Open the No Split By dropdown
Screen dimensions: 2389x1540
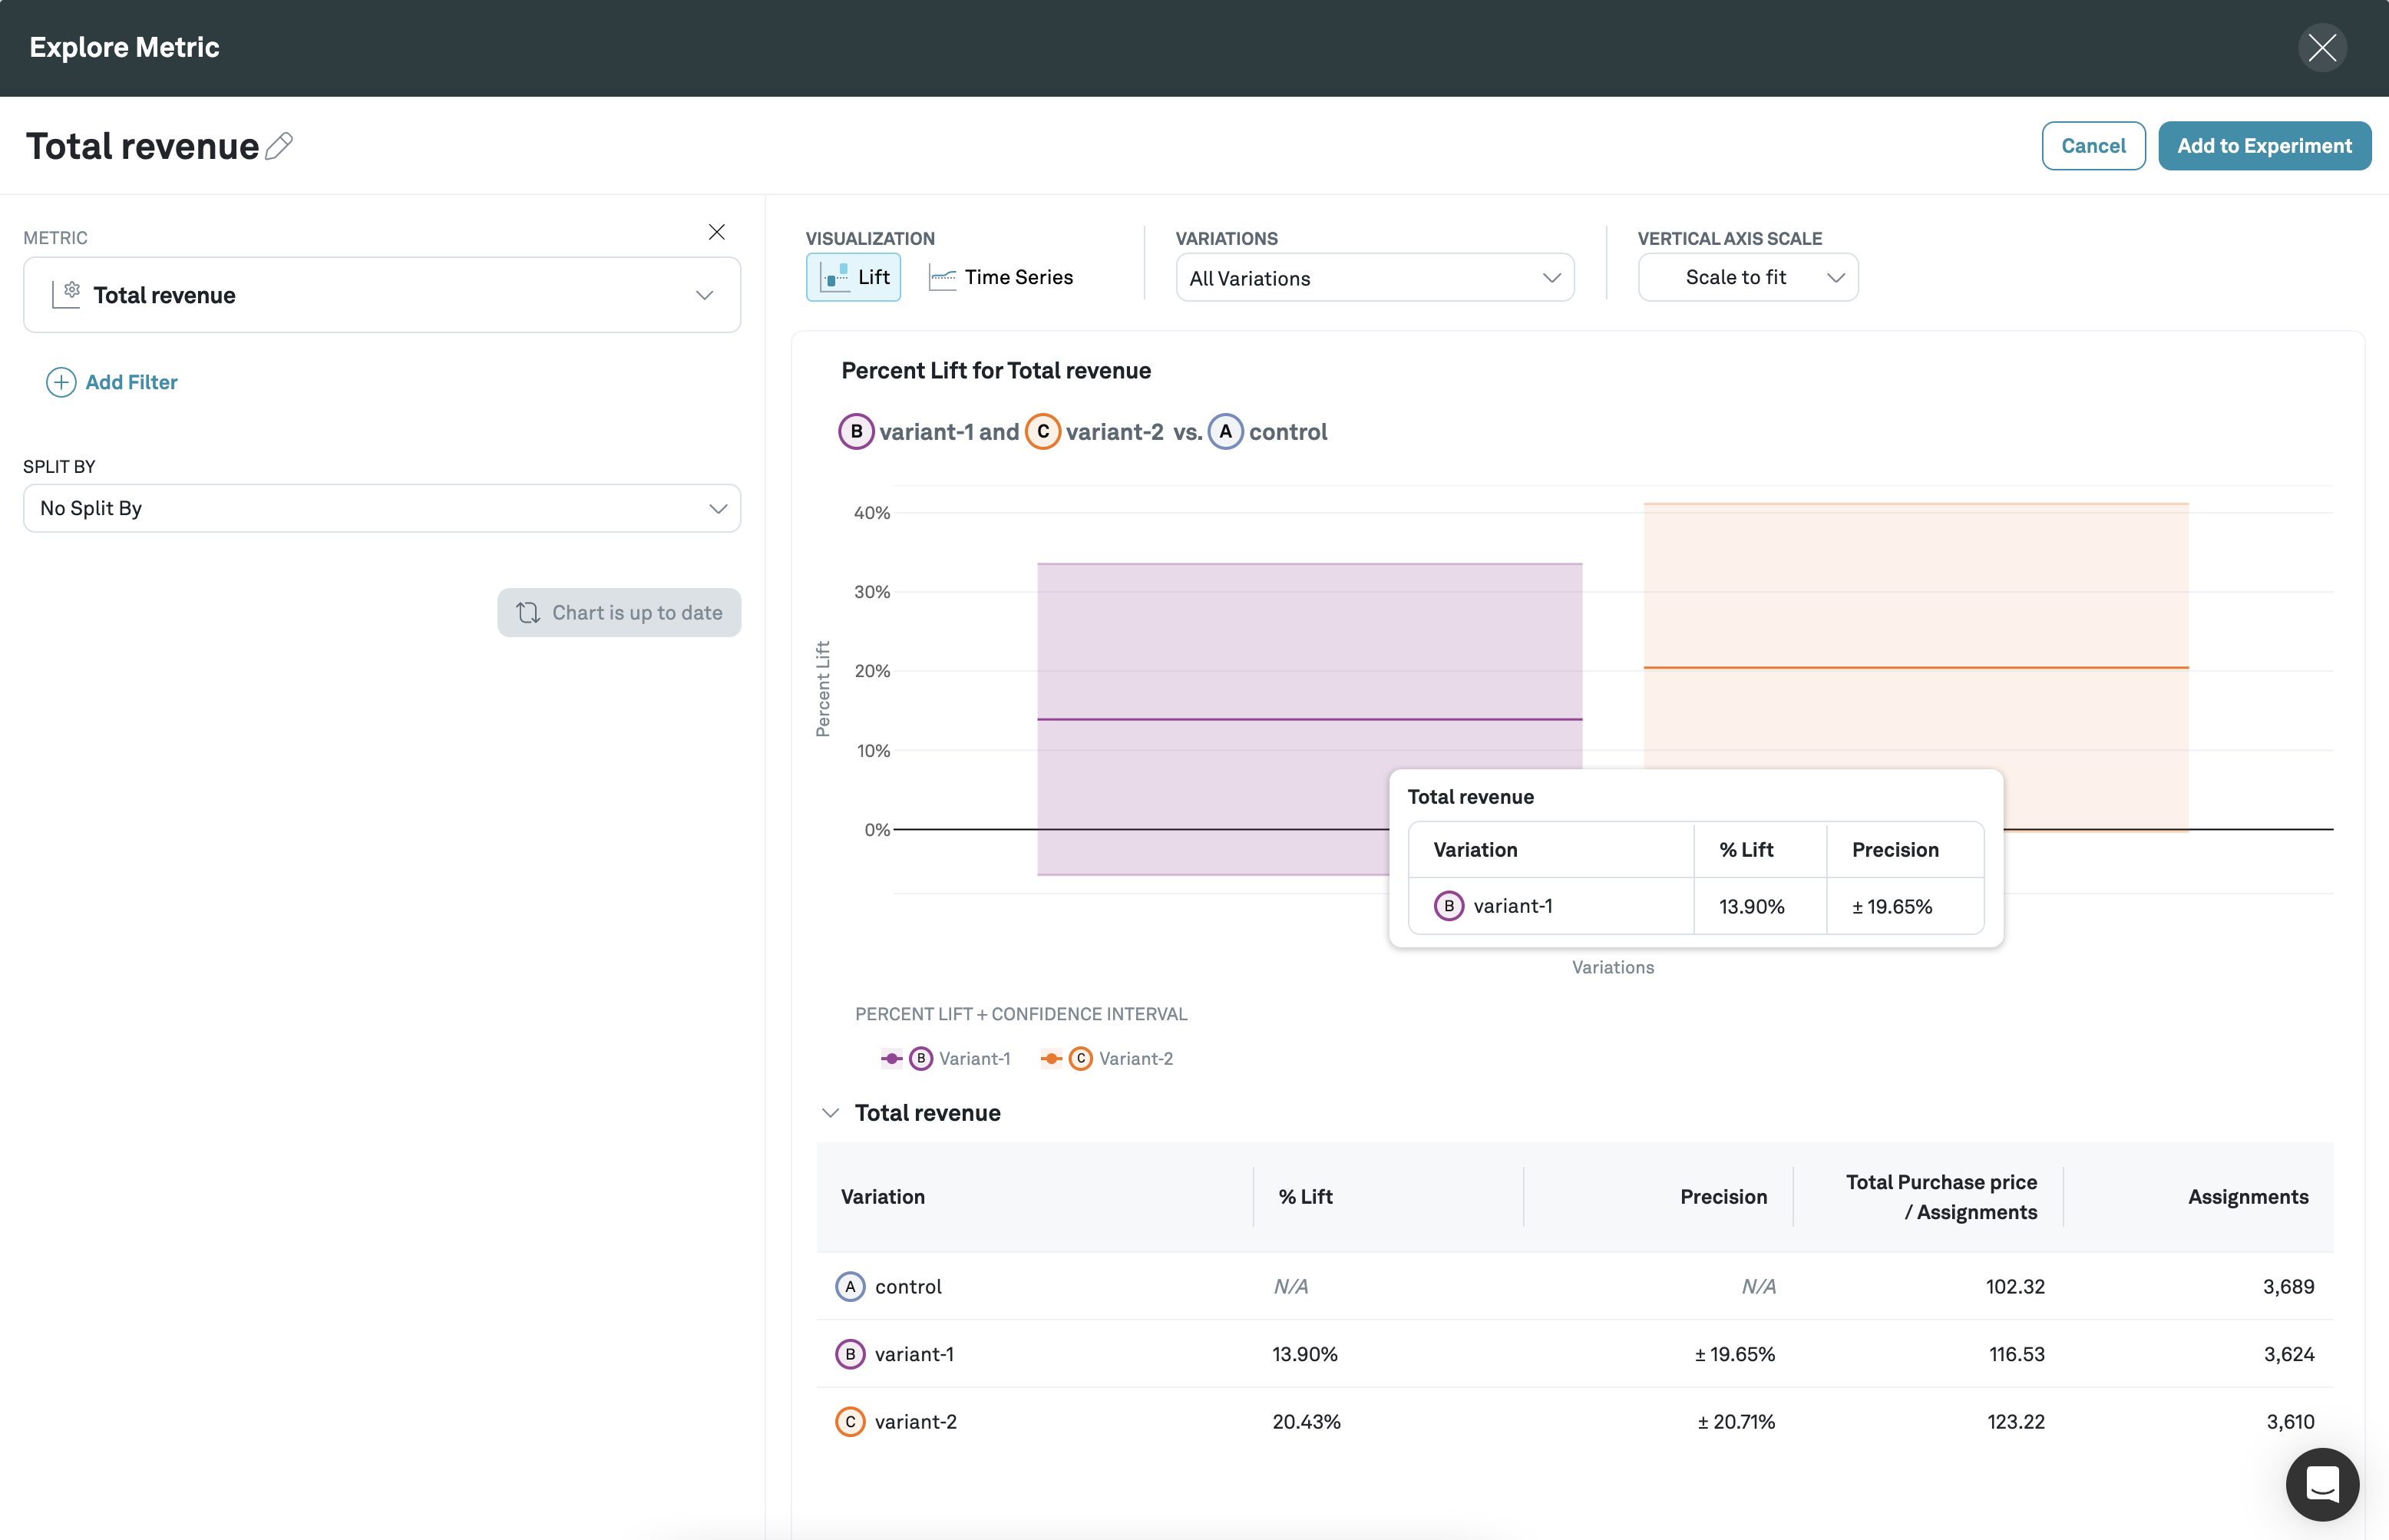click(x=382, y=508)
